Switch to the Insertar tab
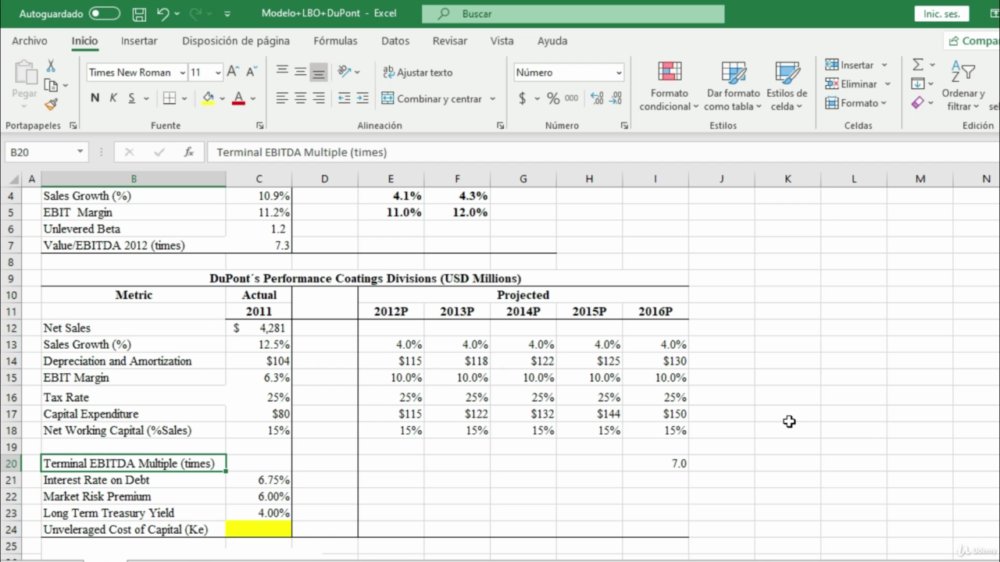 [x=139, y=41]
